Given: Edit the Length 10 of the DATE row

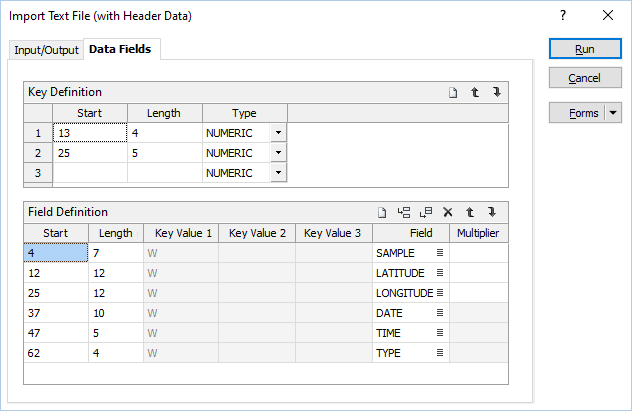Looking at the screenshot, I should click(116, 313).
